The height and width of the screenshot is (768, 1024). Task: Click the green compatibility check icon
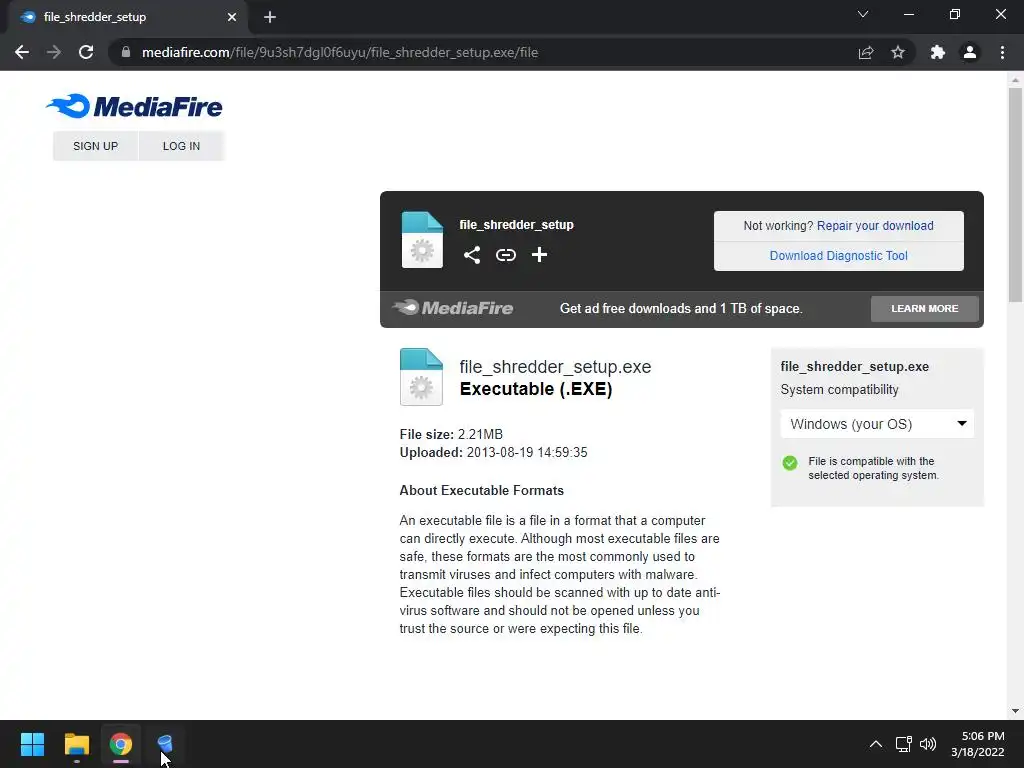790,463
